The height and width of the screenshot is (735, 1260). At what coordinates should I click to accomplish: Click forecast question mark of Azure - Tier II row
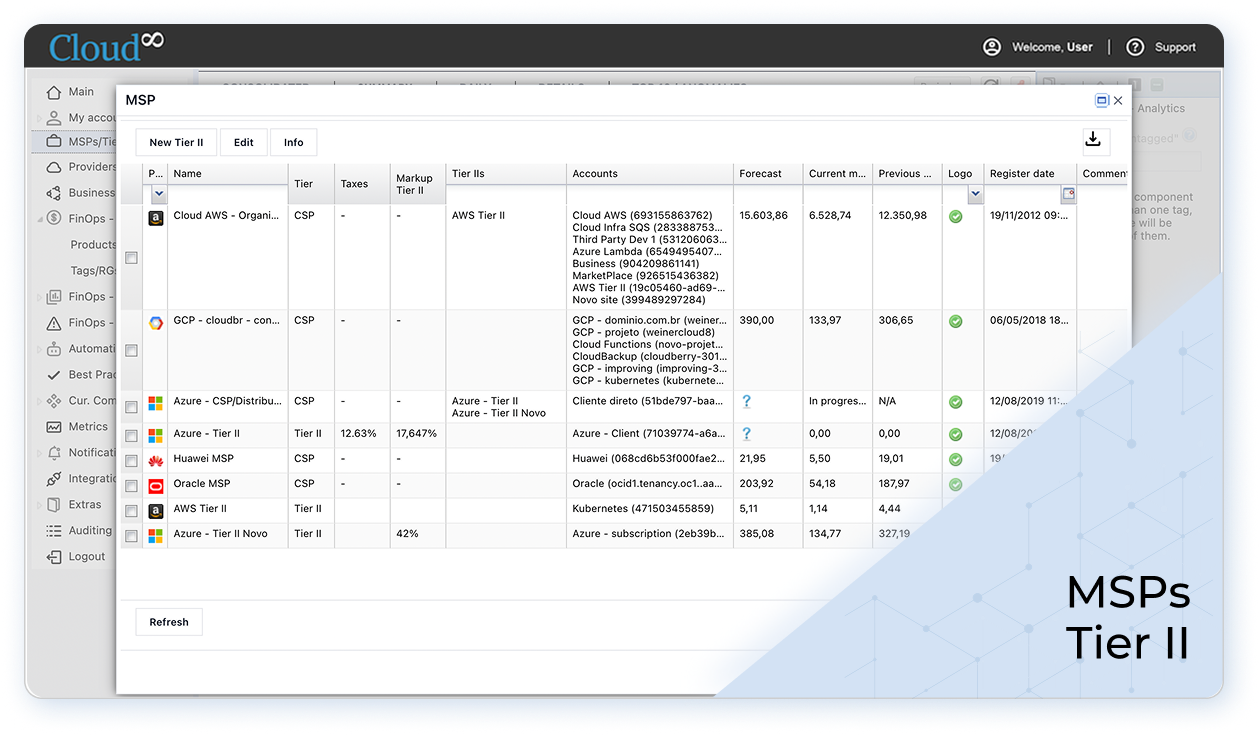click(x=746, y=434)
